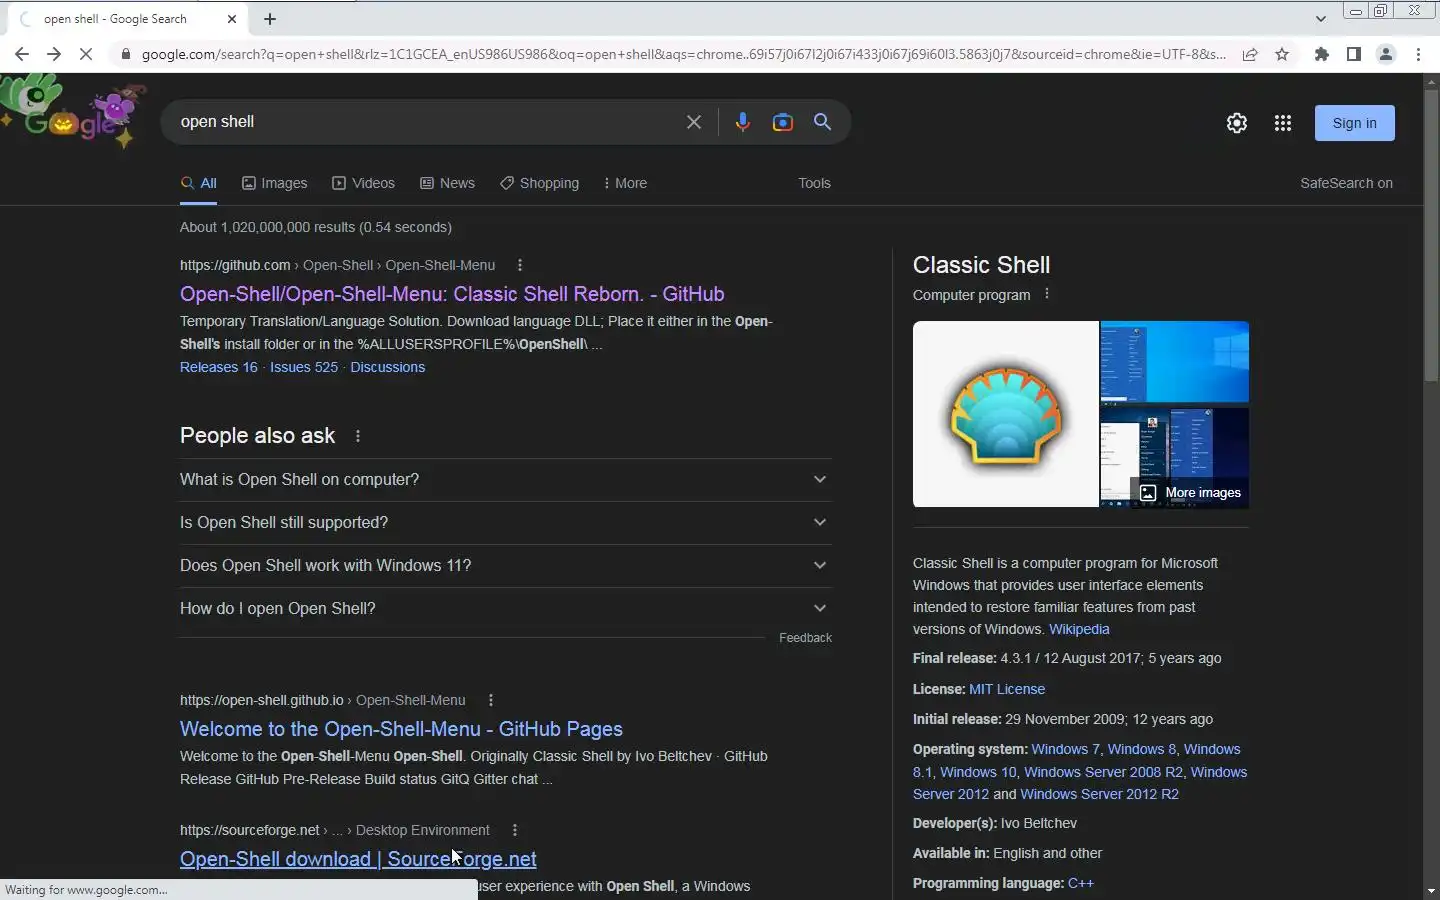This screenshot has height=900, width=1440.
Task: Expand 'What is Open Shell on computer?'
Action: [x=506, y=480]
